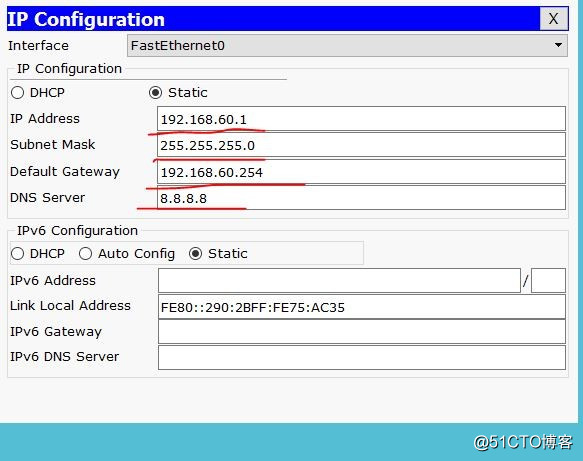The image size is (583, 461).
Task: Click the Link Local Address label
Action: tap(70, 306)
